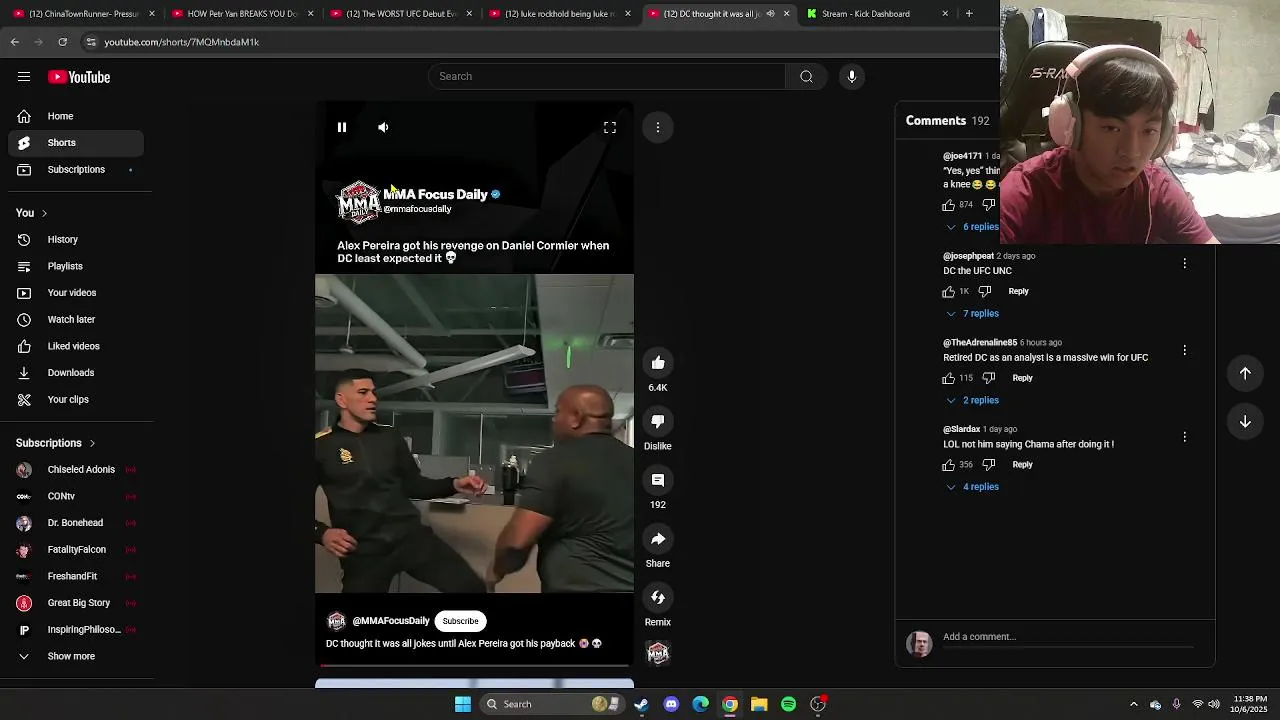Open the comments button showing 192
This screenshot has height=720, width=1280.
tap(658, 481)
